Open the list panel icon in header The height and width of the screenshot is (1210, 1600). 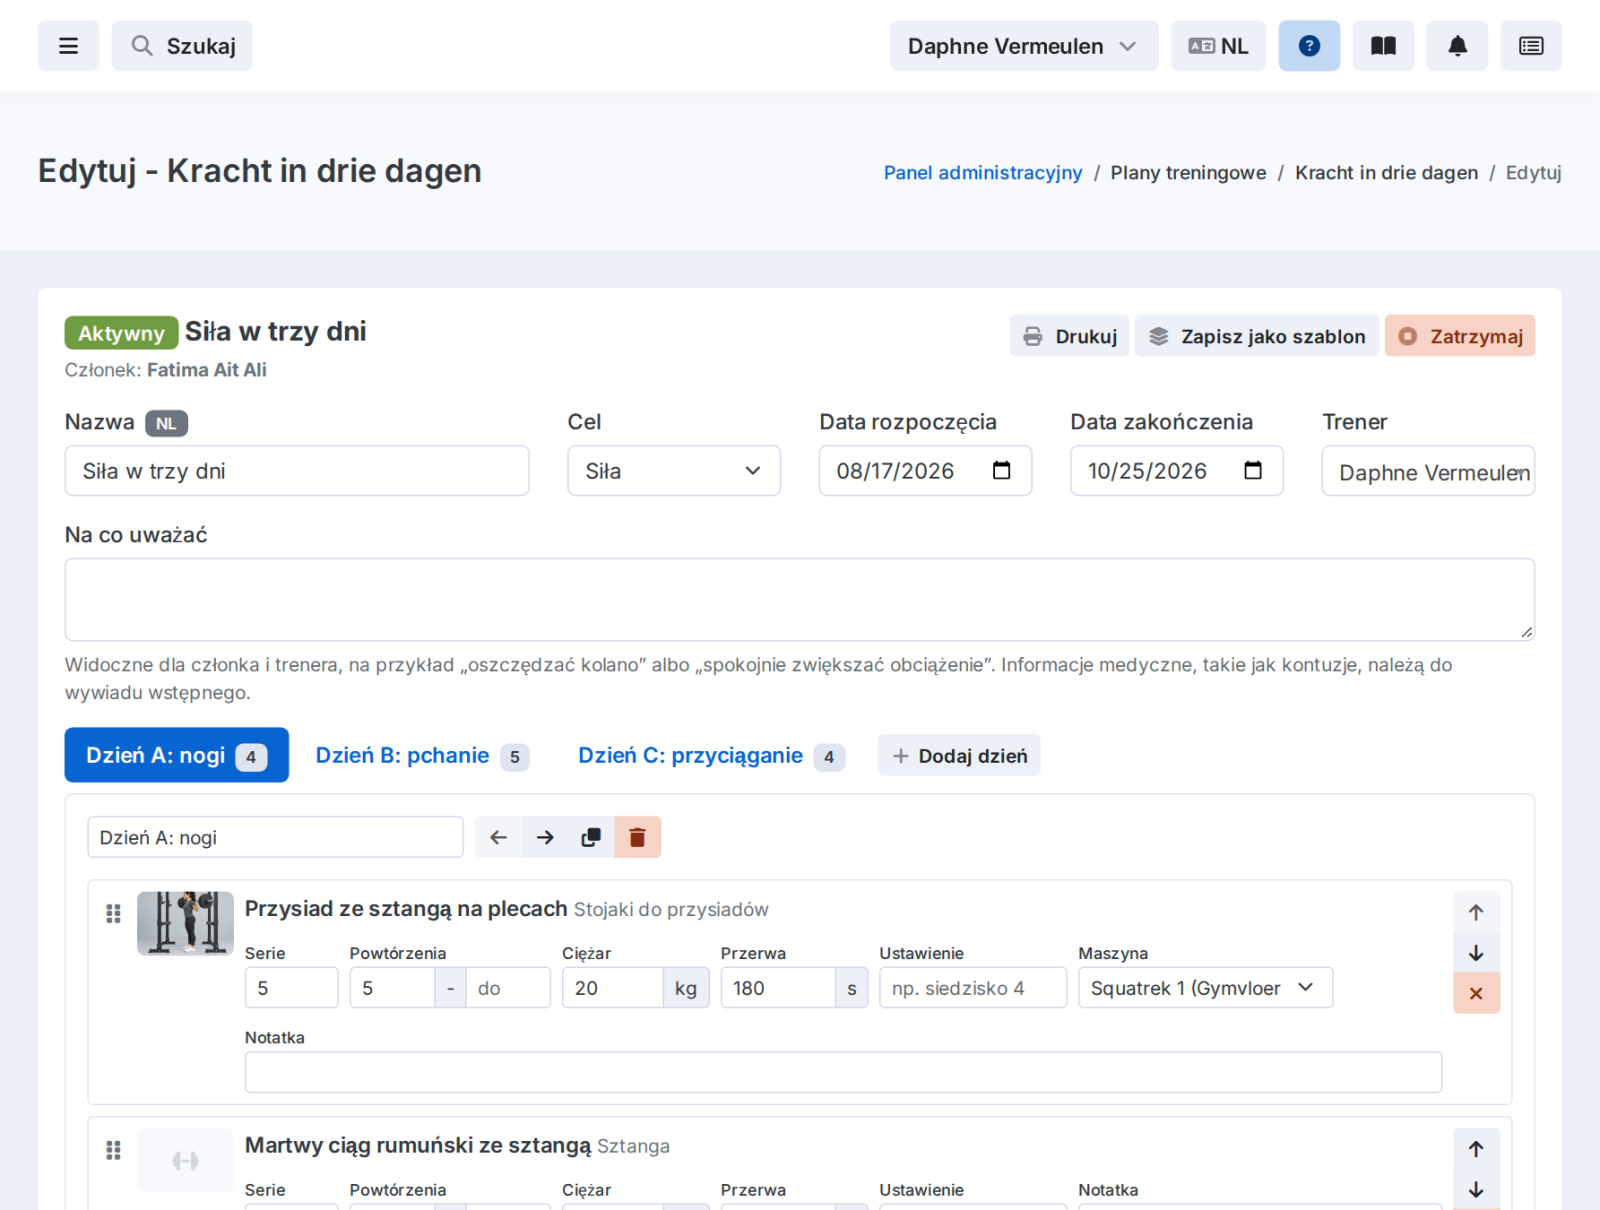tap(1531, 46)
